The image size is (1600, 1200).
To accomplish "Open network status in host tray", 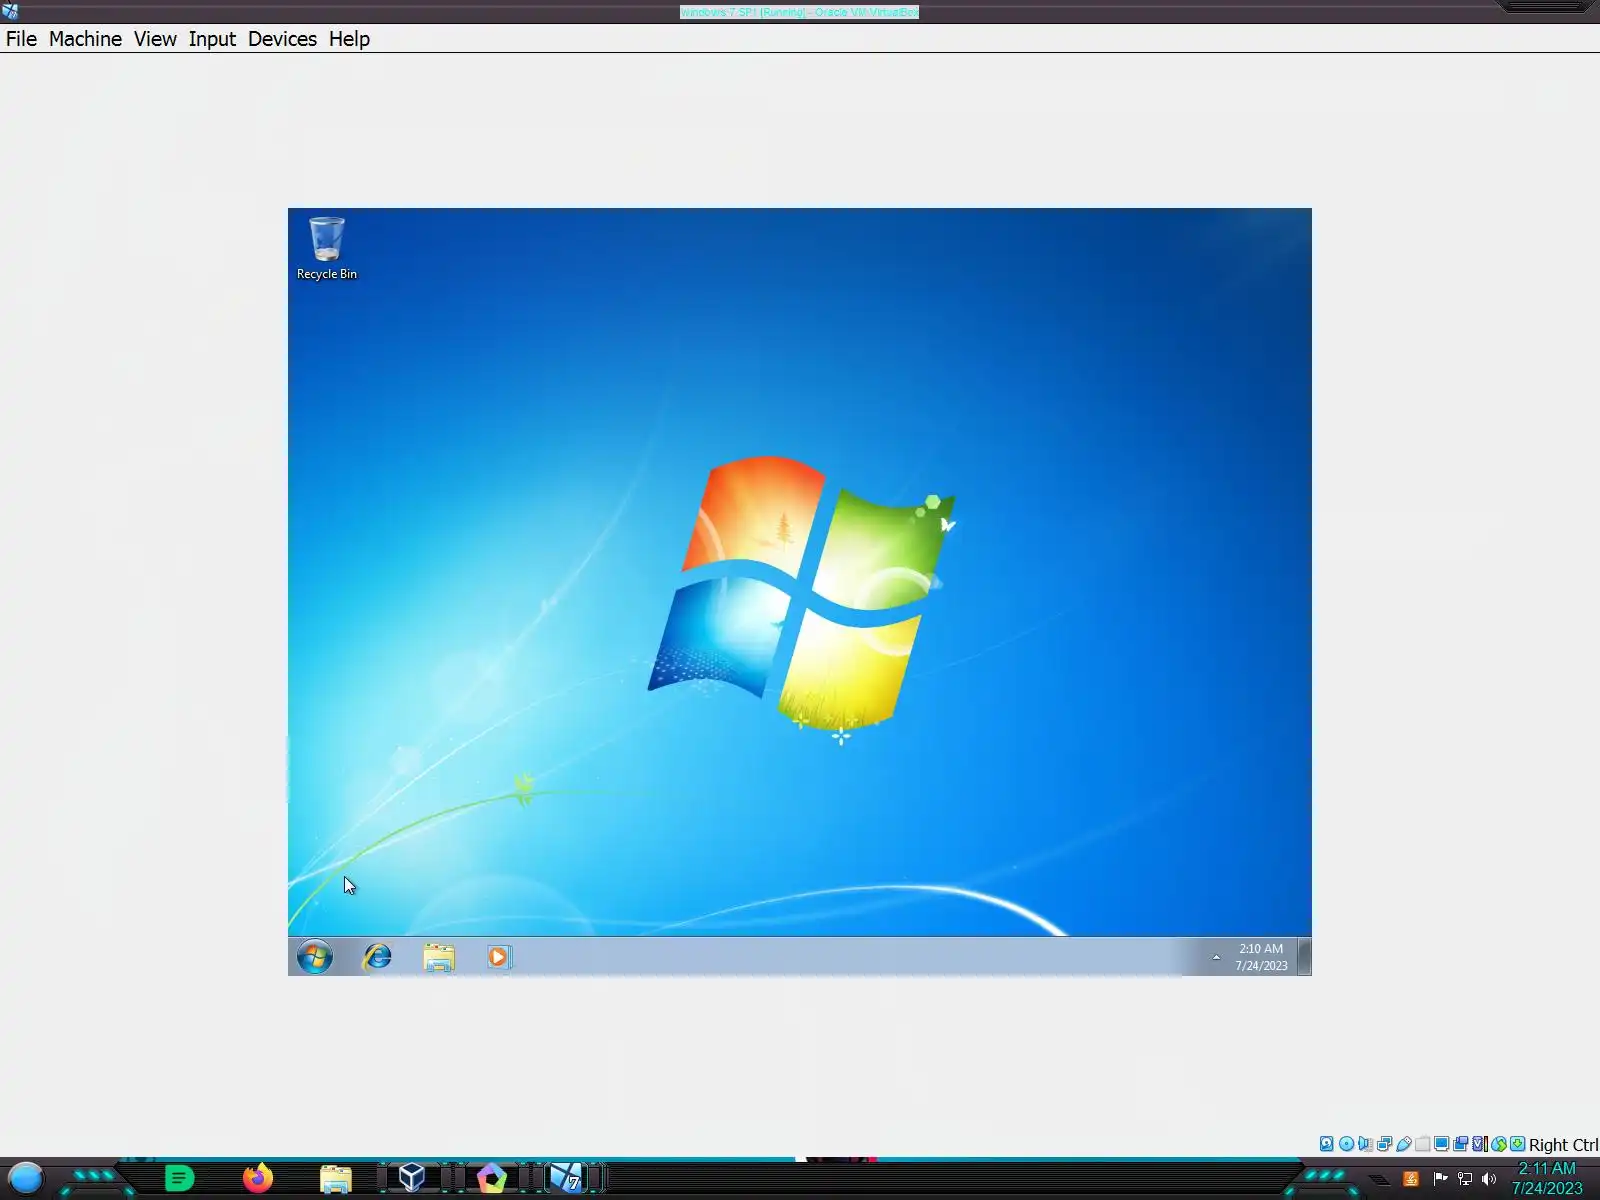I will point(1465,1179).
